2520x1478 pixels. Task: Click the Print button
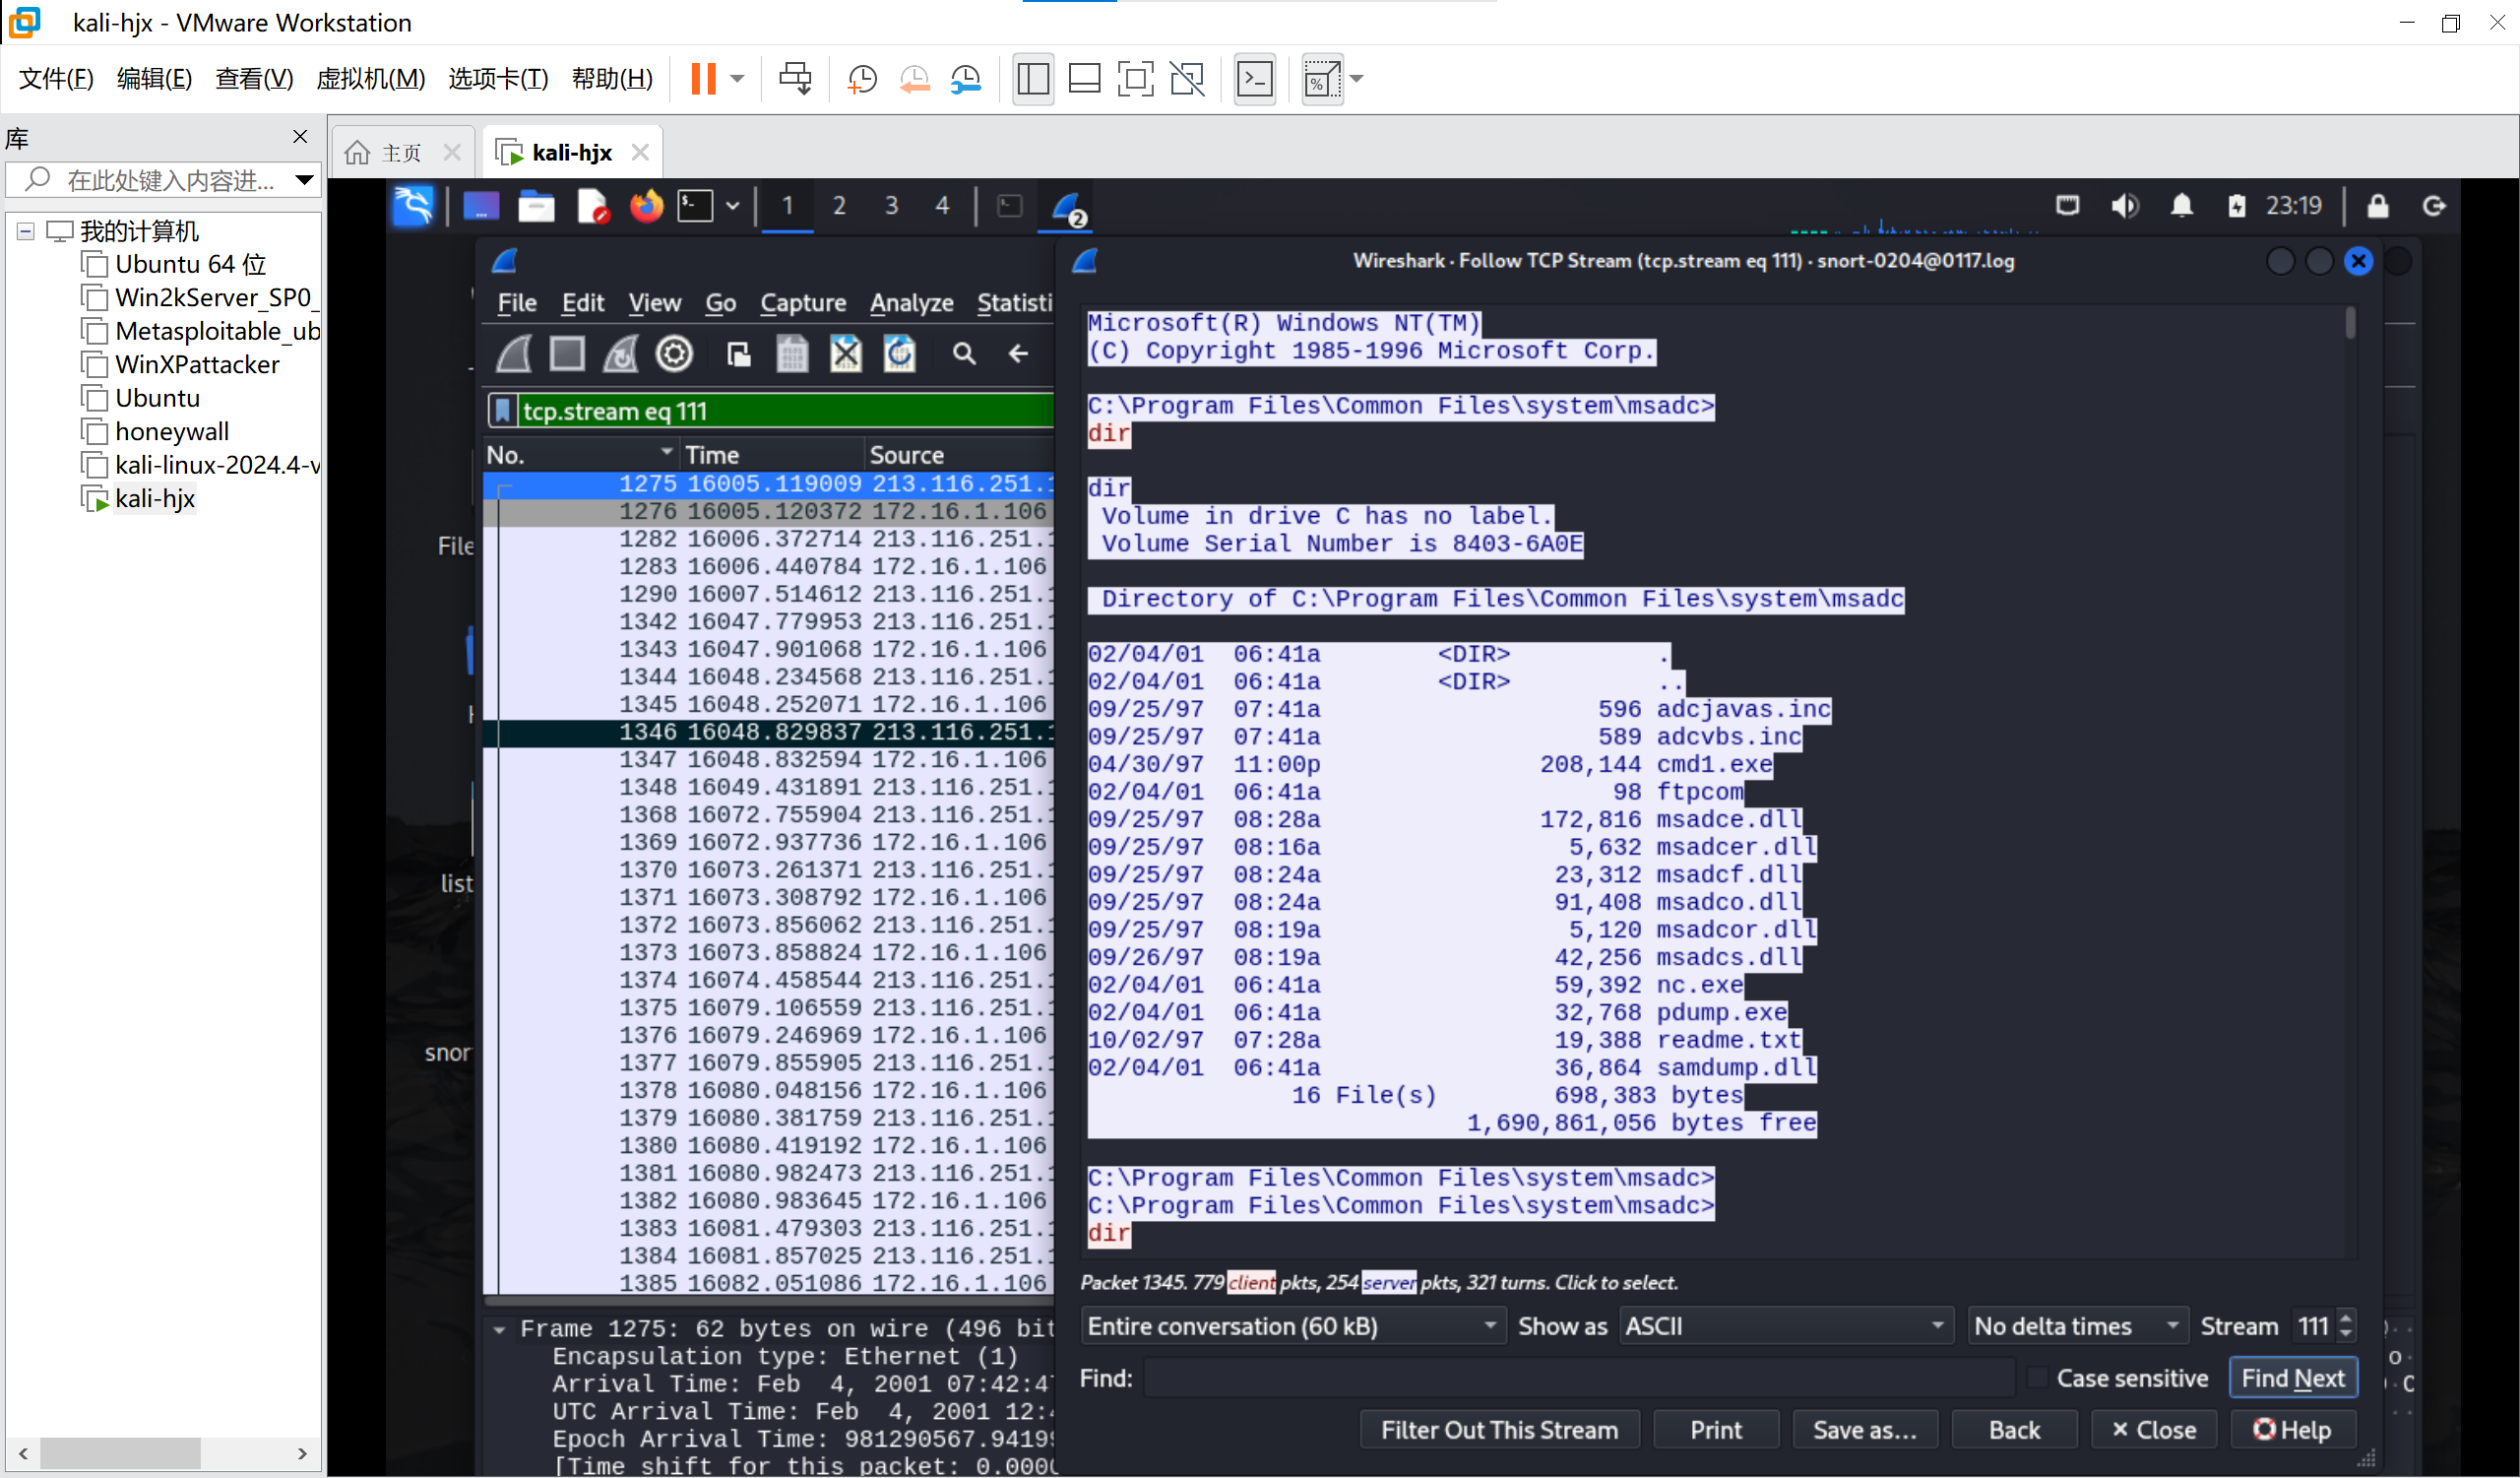[x=1716, y=1429]
